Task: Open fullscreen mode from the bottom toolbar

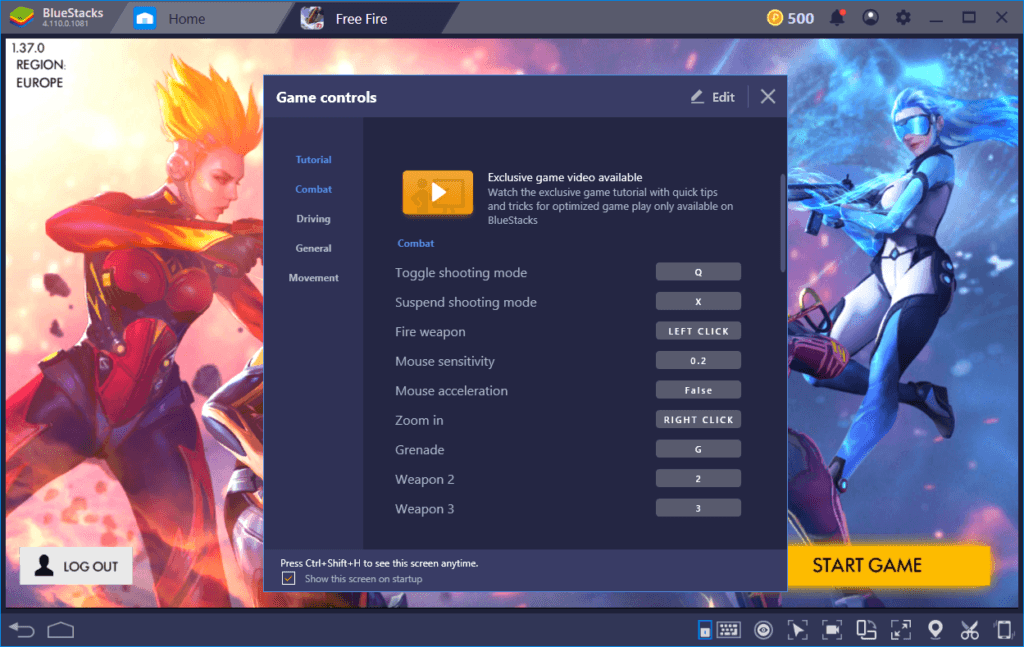Action: pyautogui.click(x=900, y=630)
